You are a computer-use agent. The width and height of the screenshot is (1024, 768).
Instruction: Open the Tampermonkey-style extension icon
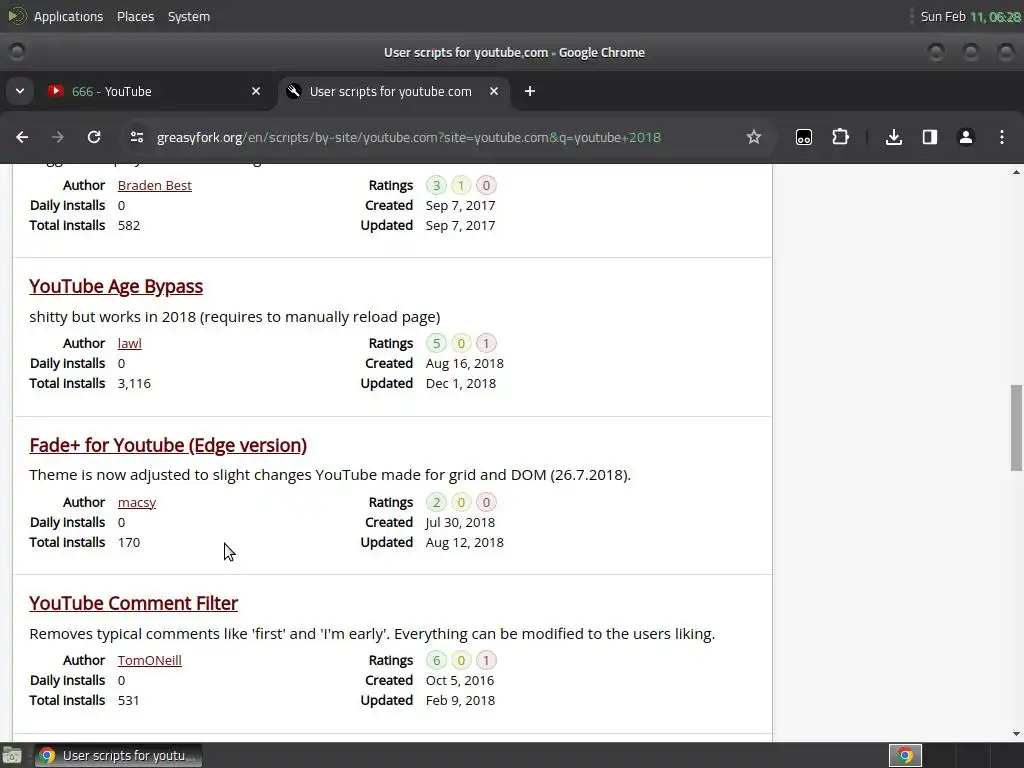[x=804, y=137]
